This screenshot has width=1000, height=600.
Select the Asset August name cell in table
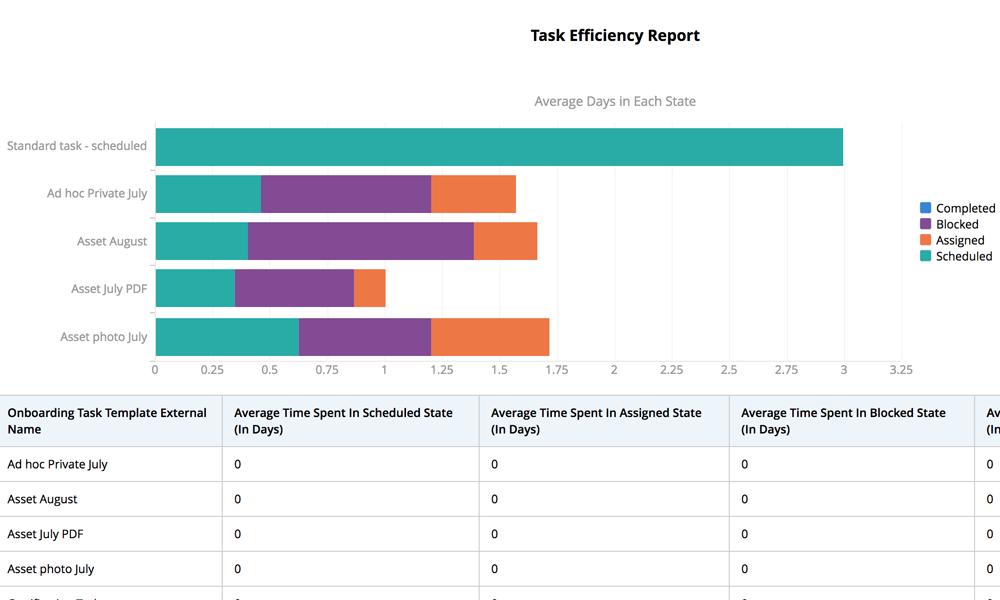pyautogui.click(x=42, y=499)
